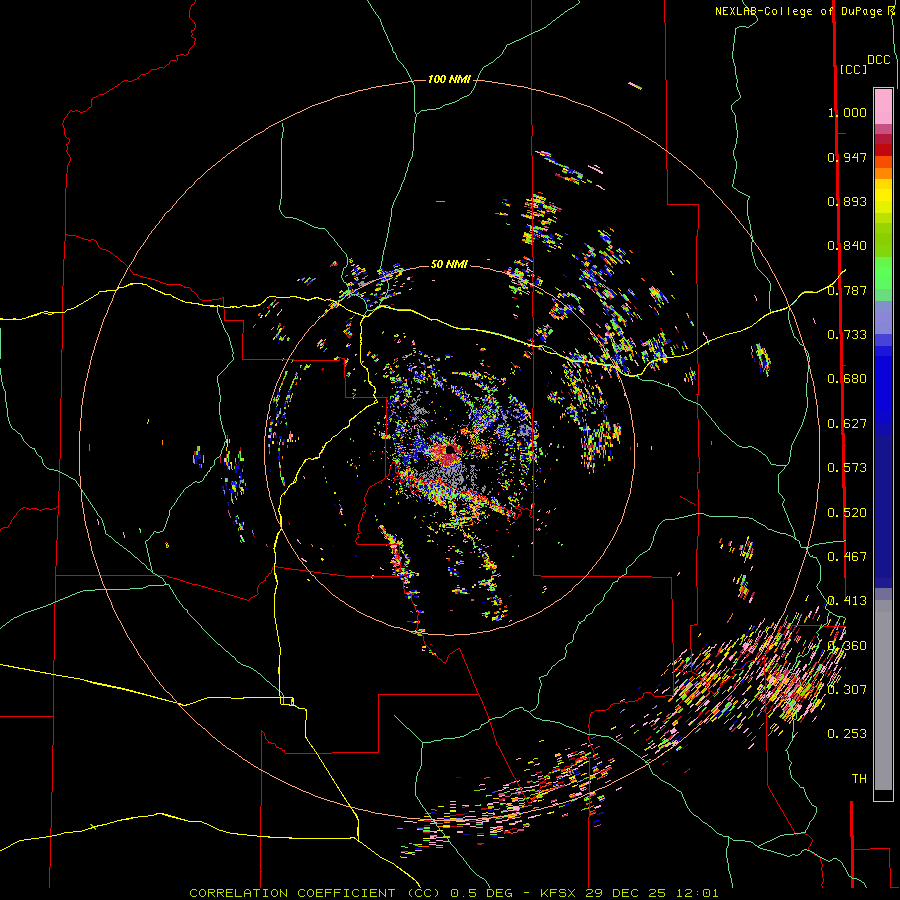Viewport: 900px width, 900px height.
Task: Pick the red segment of the color bar
Action: coord(883,150)
